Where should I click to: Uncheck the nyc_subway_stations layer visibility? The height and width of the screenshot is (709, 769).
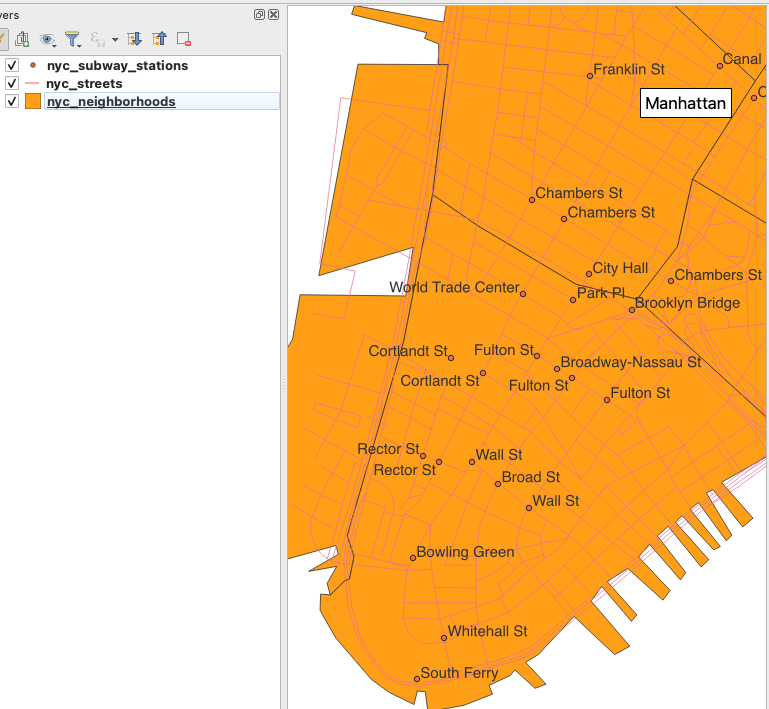pos(12,66)
